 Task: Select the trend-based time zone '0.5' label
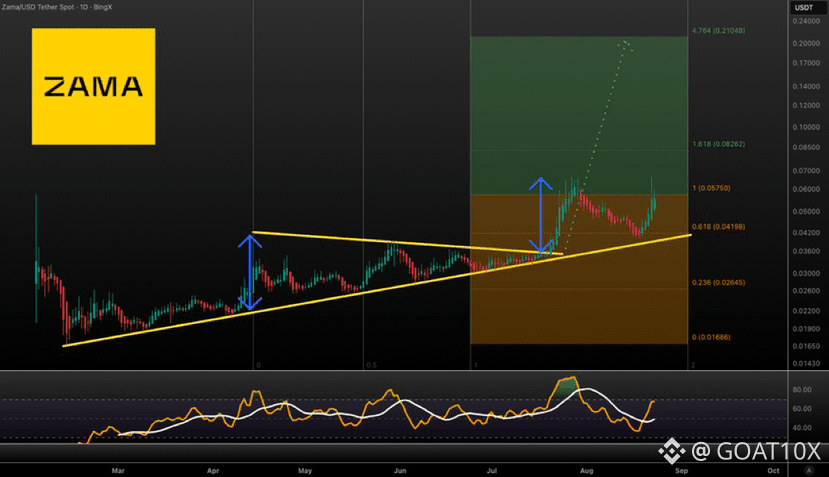(372, 365)
